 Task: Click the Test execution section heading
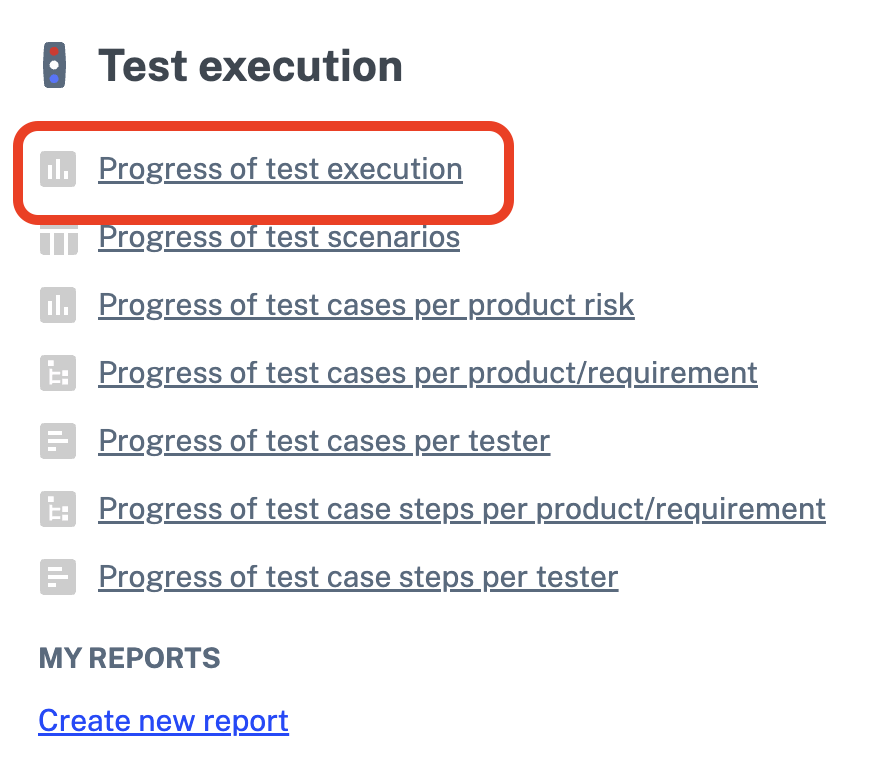click(x=250, y=66)
